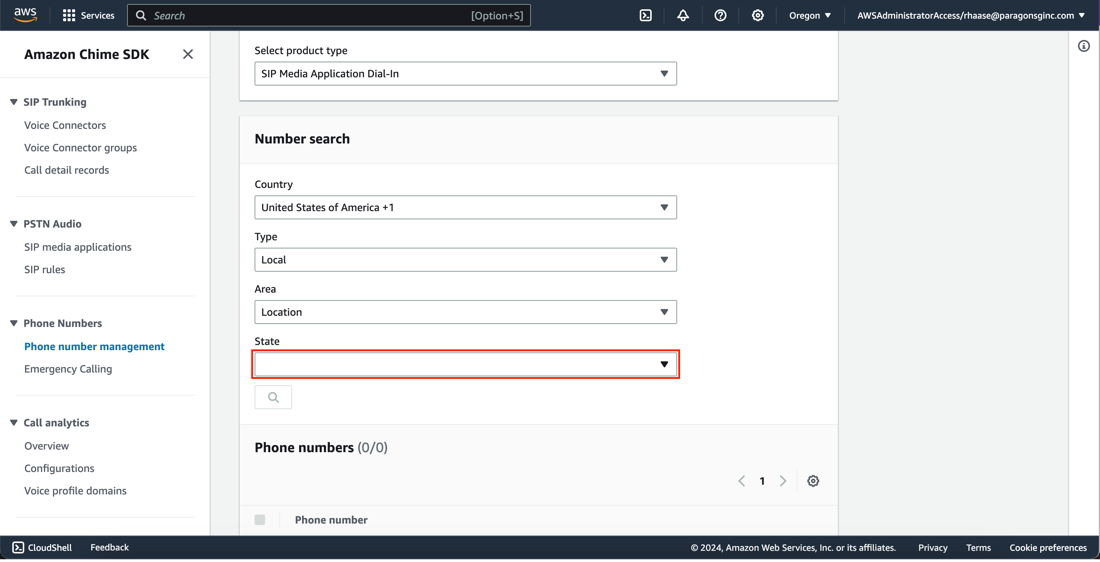Open the Privacy link
The width and height of the screenshot is (1100, 562).
[932, 548]
